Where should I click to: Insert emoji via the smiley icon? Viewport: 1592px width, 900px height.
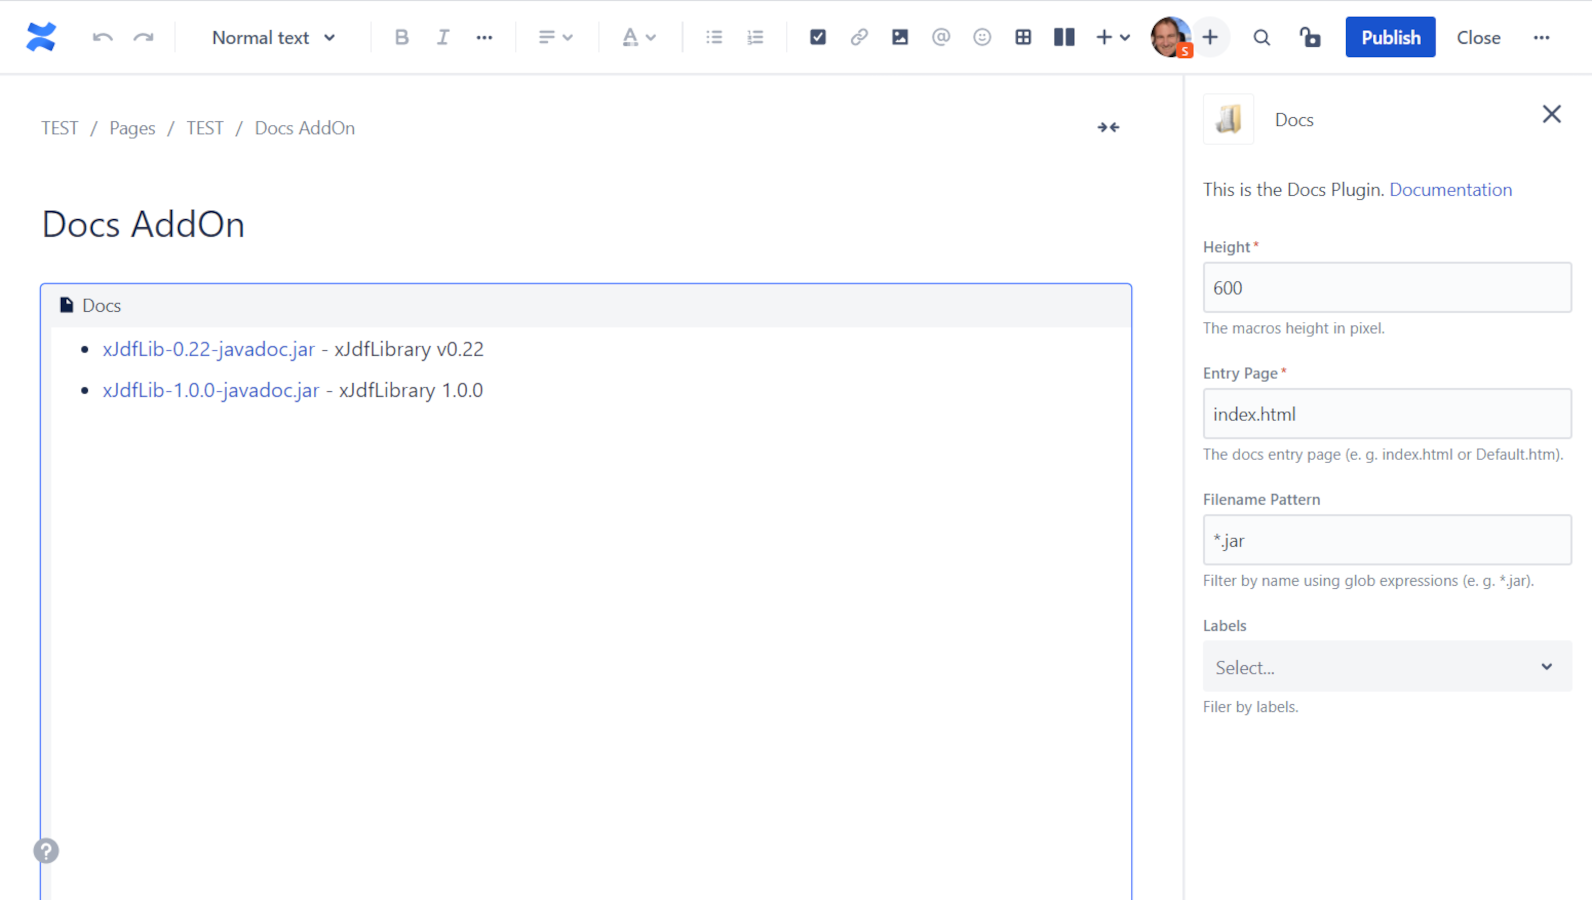981,37
